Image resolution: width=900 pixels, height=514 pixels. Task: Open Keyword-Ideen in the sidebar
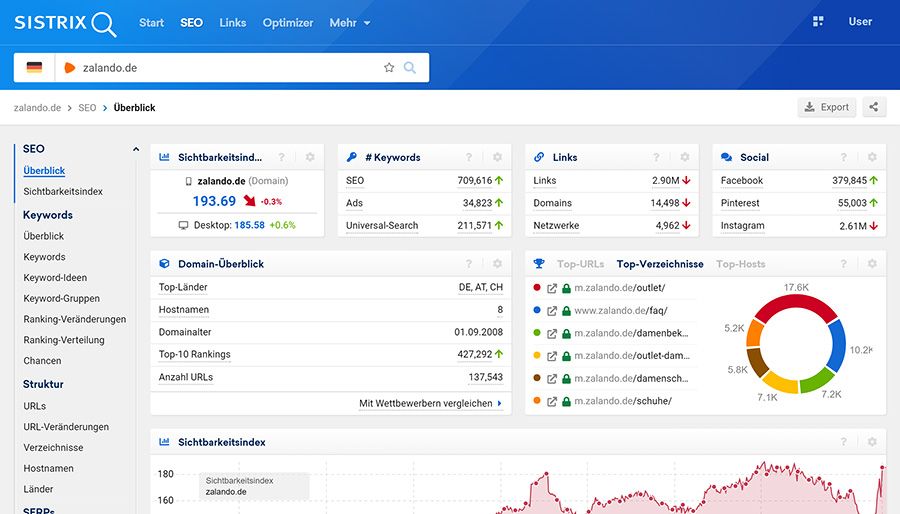coord(55,278)
